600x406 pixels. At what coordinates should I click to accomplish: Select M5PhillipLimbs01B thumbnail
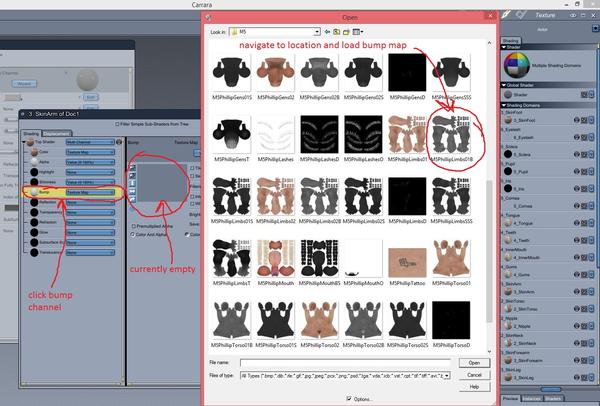[x=452, y=135]
